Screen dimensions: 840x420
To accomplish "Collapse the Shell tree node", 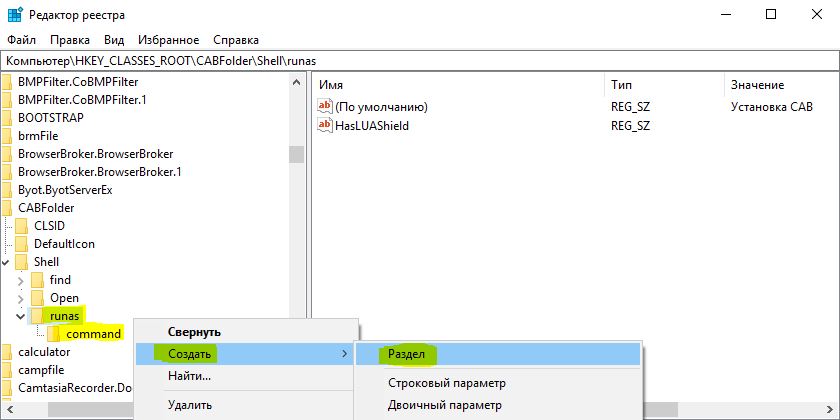I will 5,262.
